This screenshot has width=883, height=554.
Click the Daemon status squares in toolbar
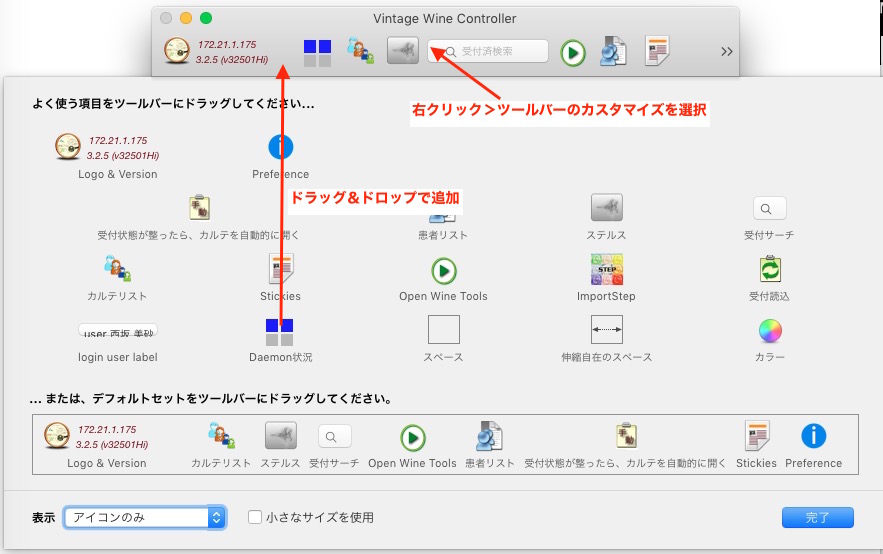[x=317, y=53]
